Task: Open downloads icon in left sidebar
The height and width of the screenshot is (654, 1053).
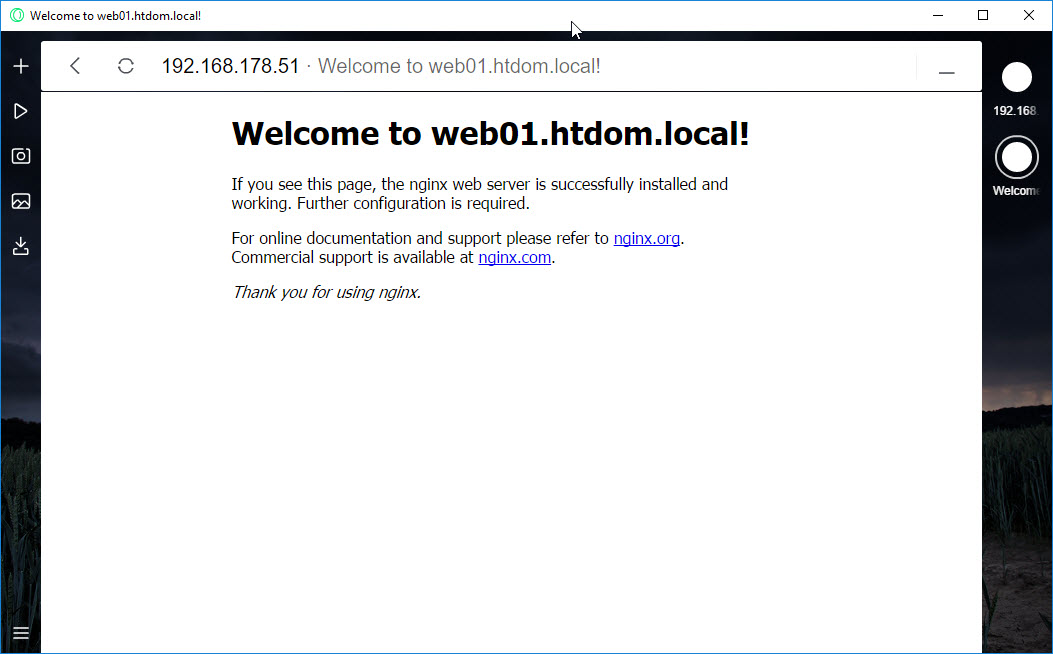Action: point(21,246)
